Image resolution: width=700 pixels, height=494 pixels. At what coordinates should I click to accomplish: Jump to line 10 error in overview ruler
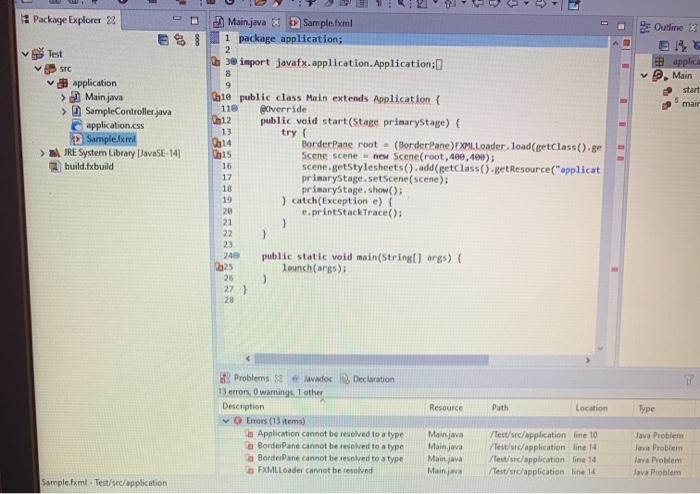(624, 101)
